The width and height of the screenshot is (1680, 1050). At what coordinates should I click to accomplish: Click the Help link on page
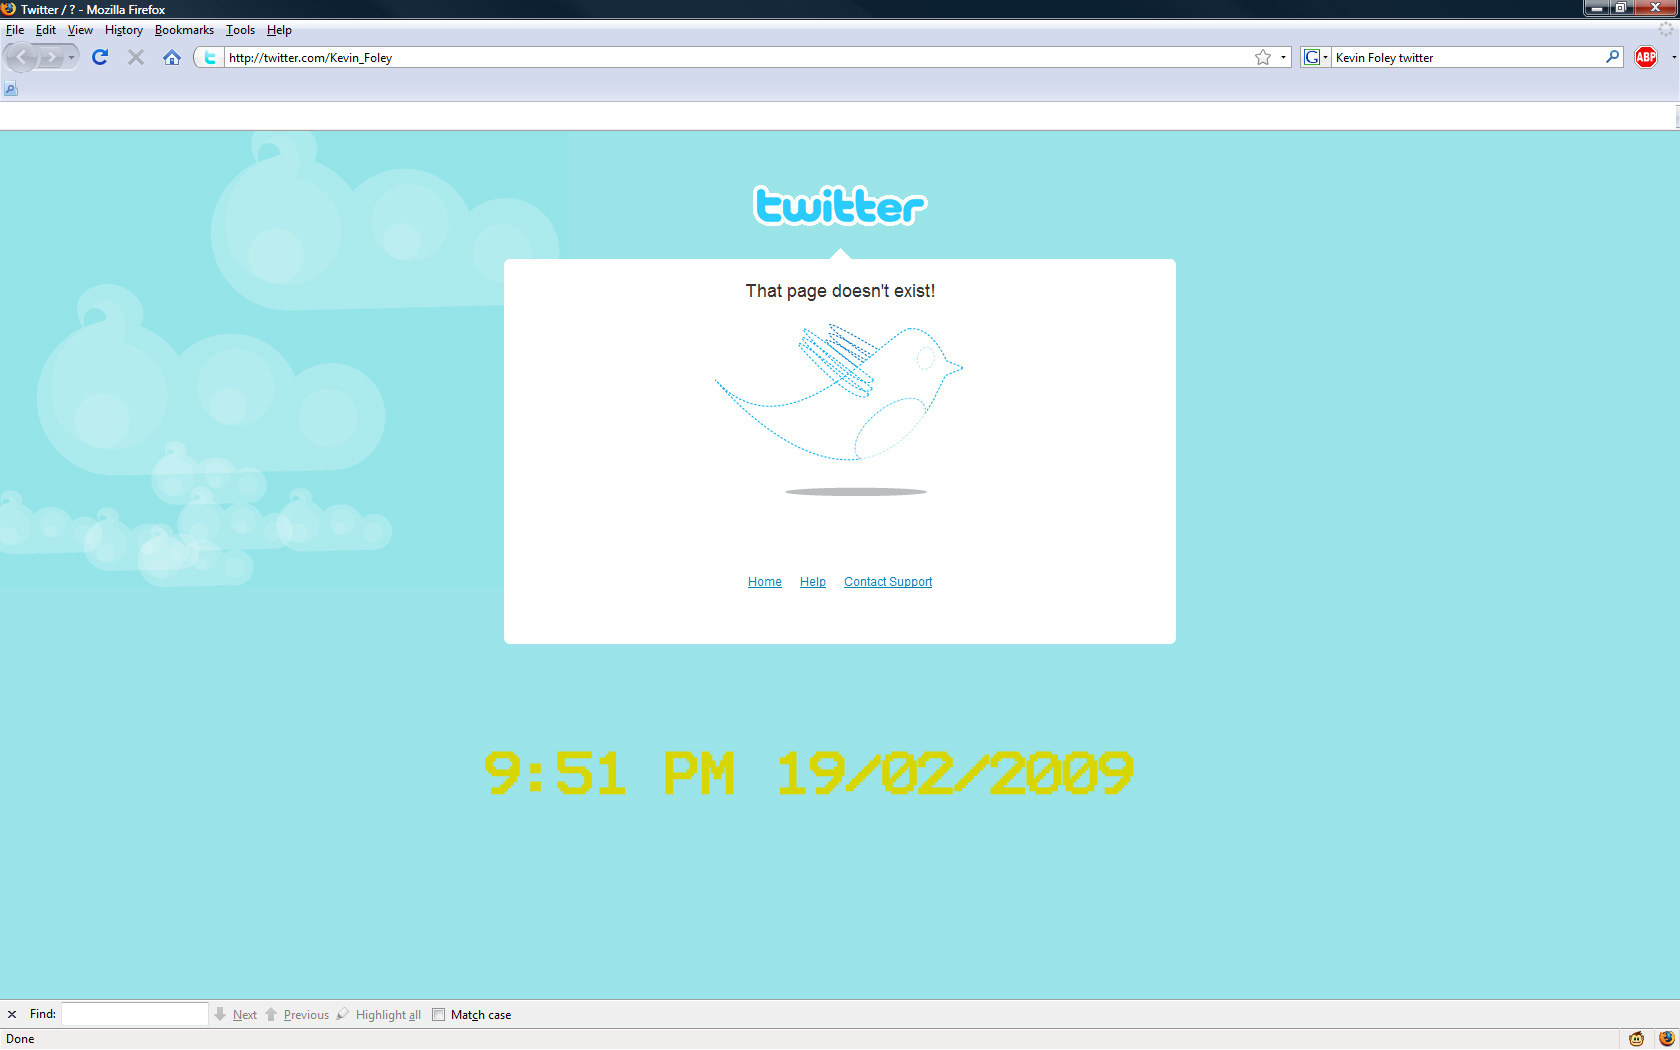pos(812,582)
